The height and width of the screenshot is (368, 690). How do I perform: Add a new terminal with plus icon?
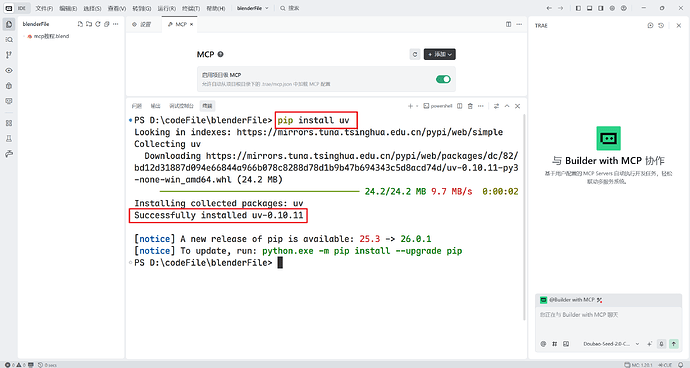coord(410,106)
